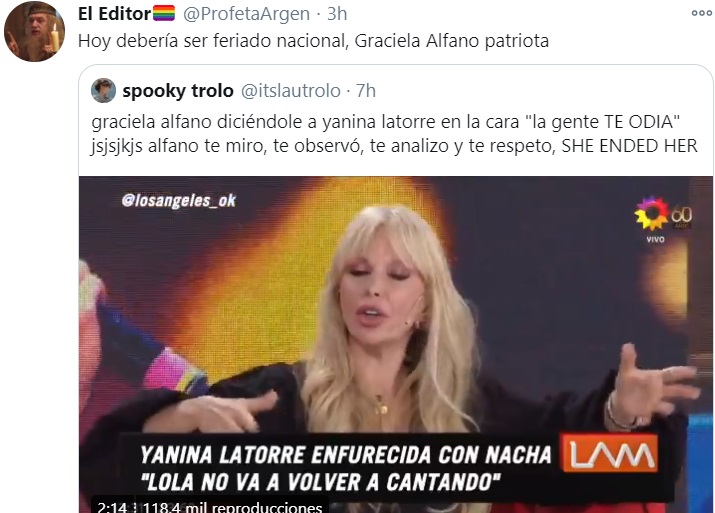
Task: Click the channel sun logo above VIVO
Action: coord(652,213)
